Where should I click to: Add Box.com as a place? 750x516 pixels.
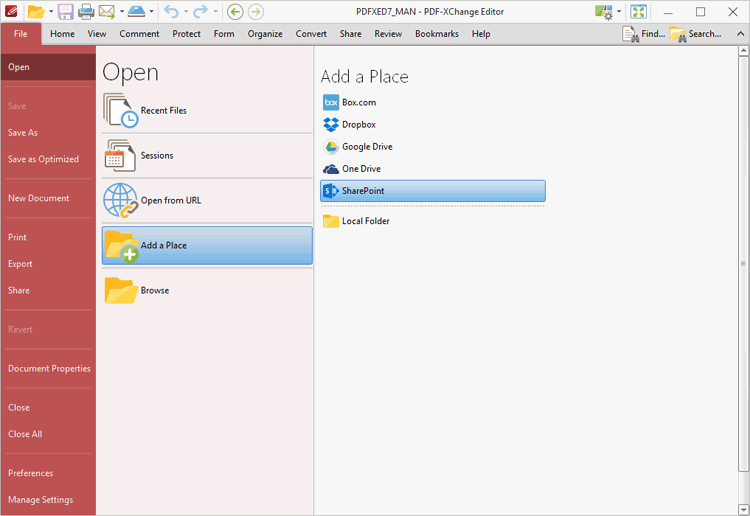coord(433,102)
